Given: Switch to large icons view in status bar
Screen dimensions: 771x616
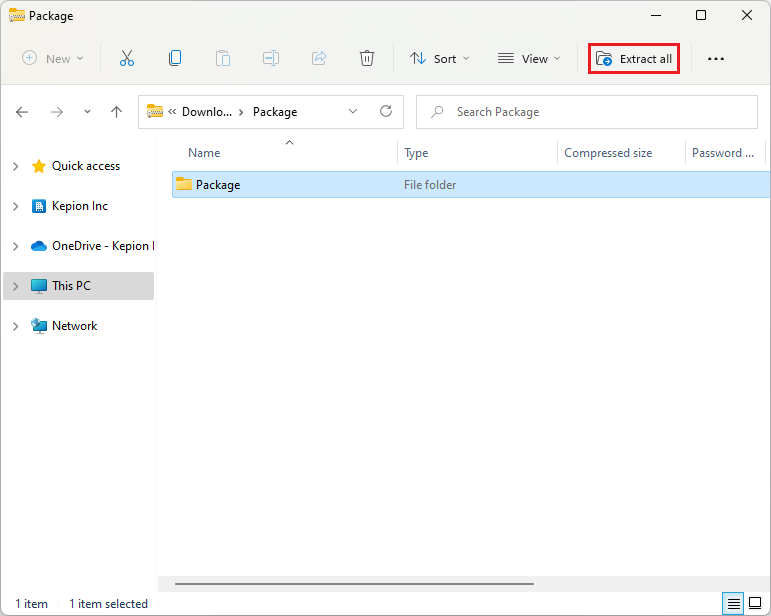Looking at the screenshot, I should tap(755, 603).
